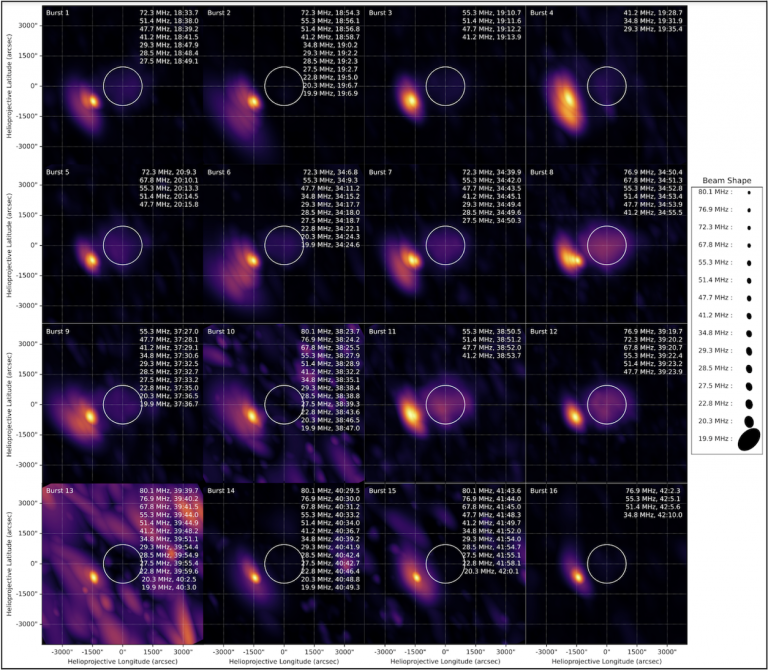768x670 pixels.
Task: Click the "76.9 MHz, 42:2.3" entry in Burst 16
Action: (657, 491)
